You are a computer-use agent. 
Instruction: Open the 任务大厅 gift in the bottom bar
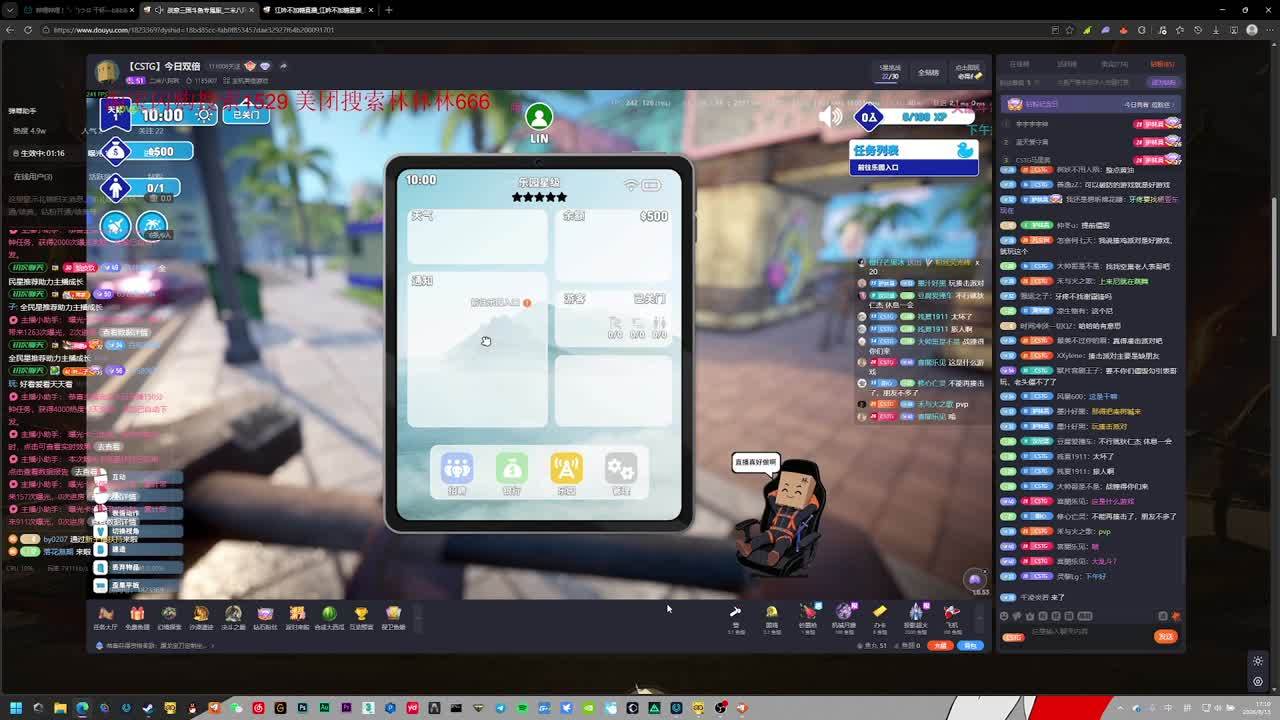tap(105, 618)
